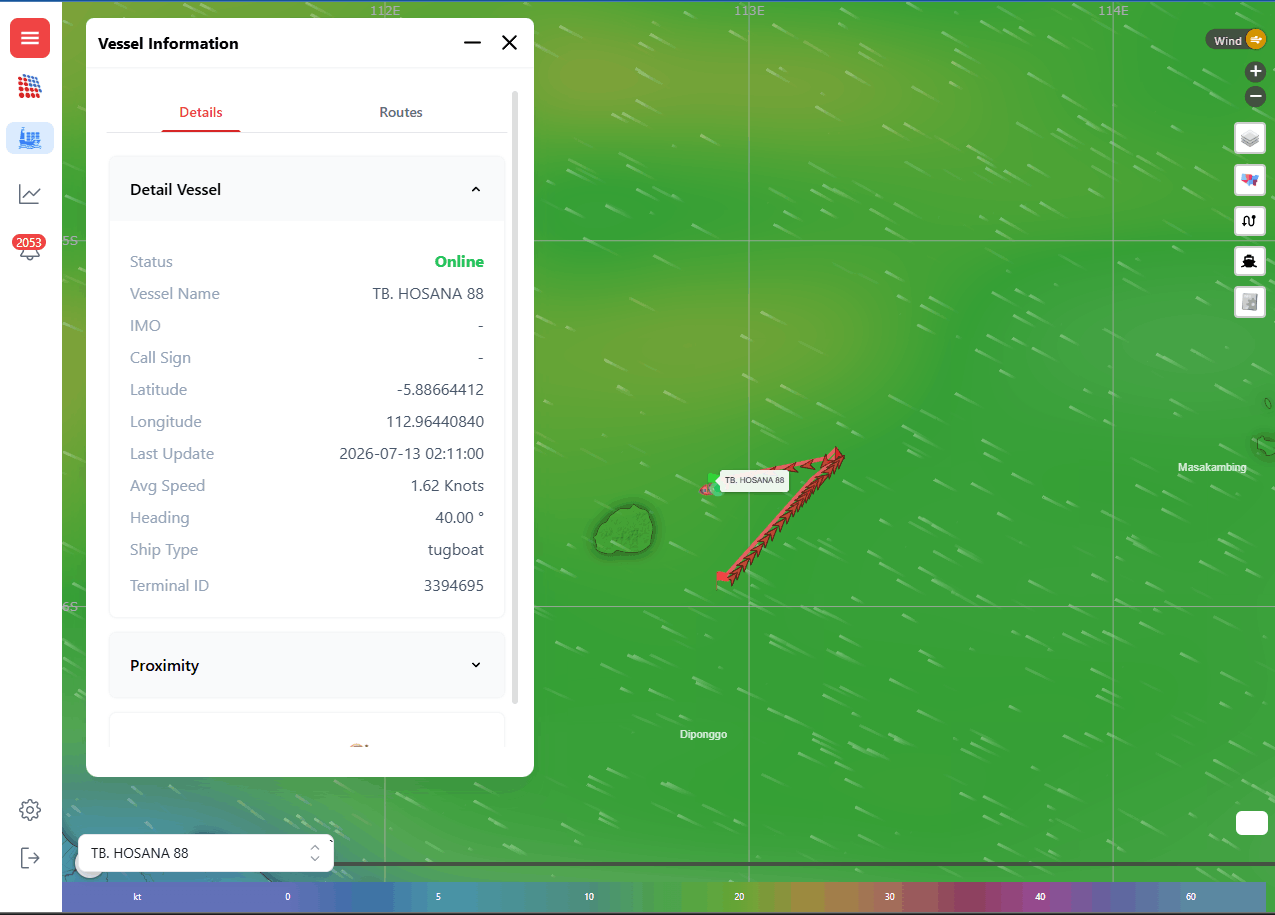Click the 20 kt mark on wind scale
Screen dimensions: 1275x915
(x=739, y=897)
